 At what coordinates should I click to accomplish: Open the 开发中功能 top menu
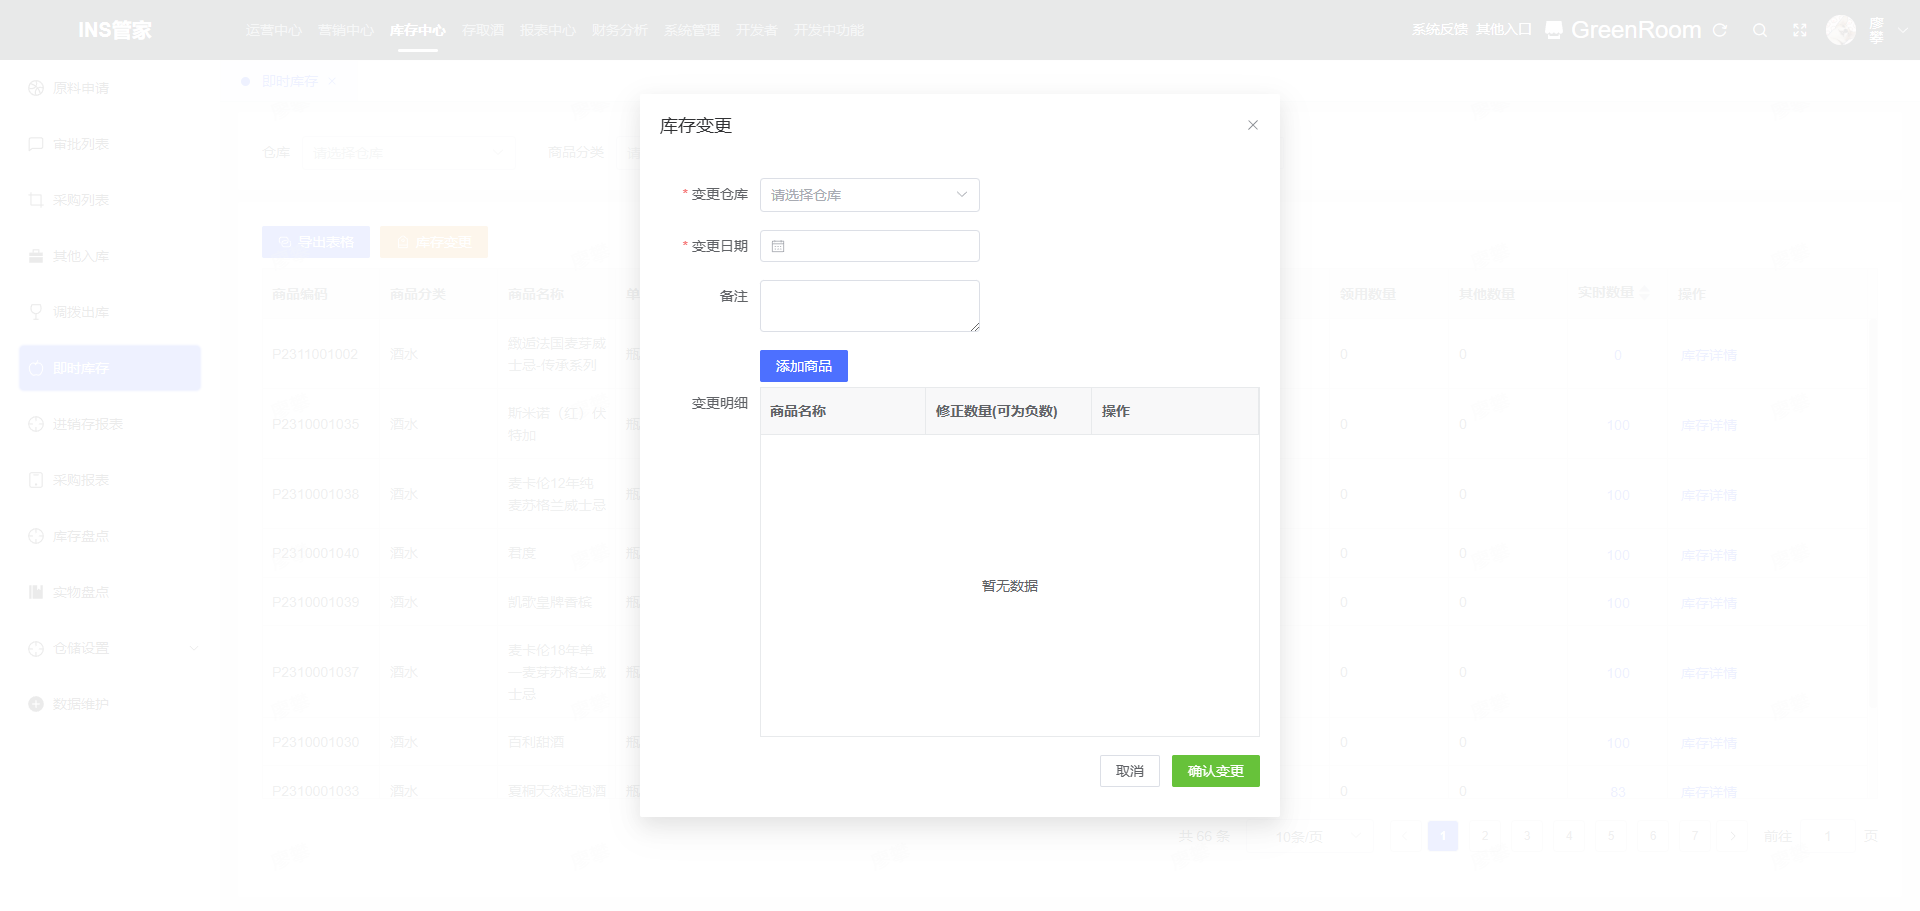(828, 30)
